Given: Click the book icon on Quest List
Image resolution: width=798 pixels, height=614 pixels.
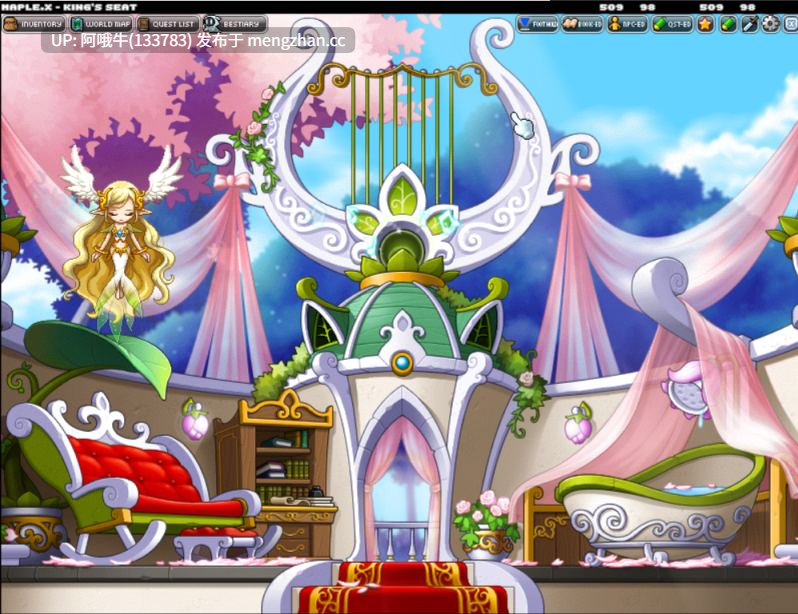Looking at the screenshot, I should [144, 24].
